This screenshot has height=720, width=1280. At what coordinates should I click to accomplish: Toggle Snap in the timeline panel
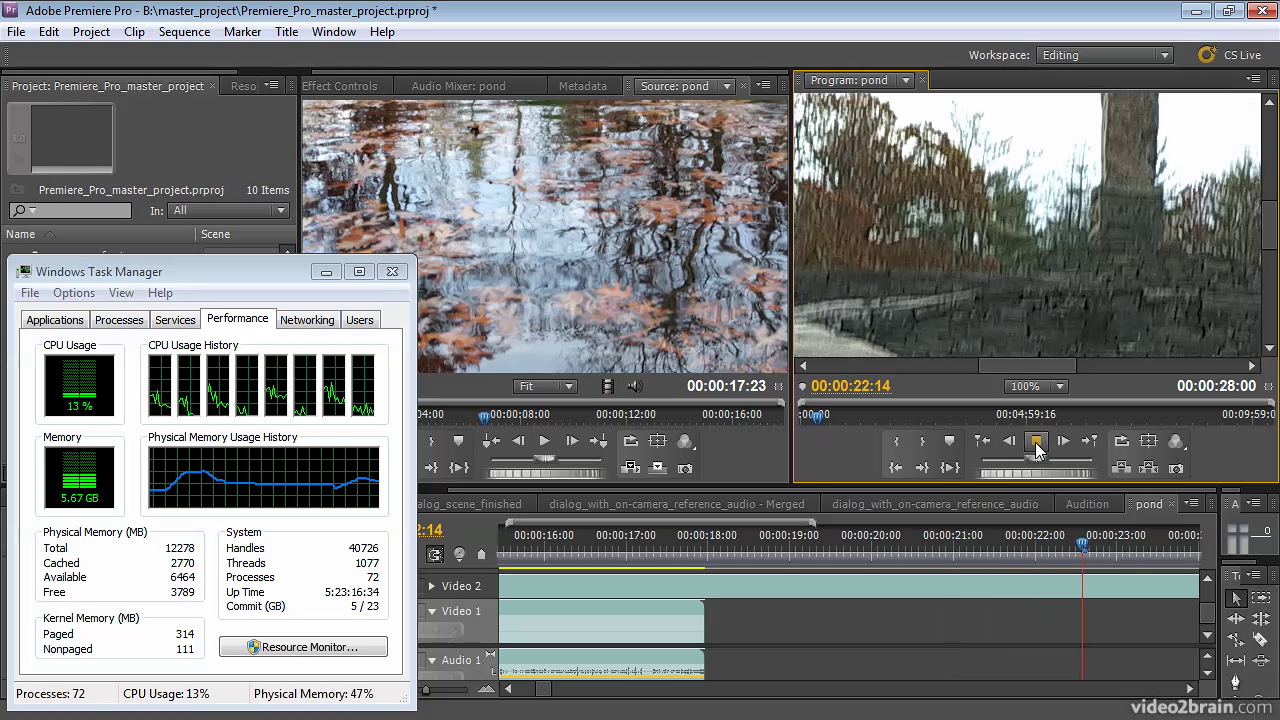pos(435,554)
